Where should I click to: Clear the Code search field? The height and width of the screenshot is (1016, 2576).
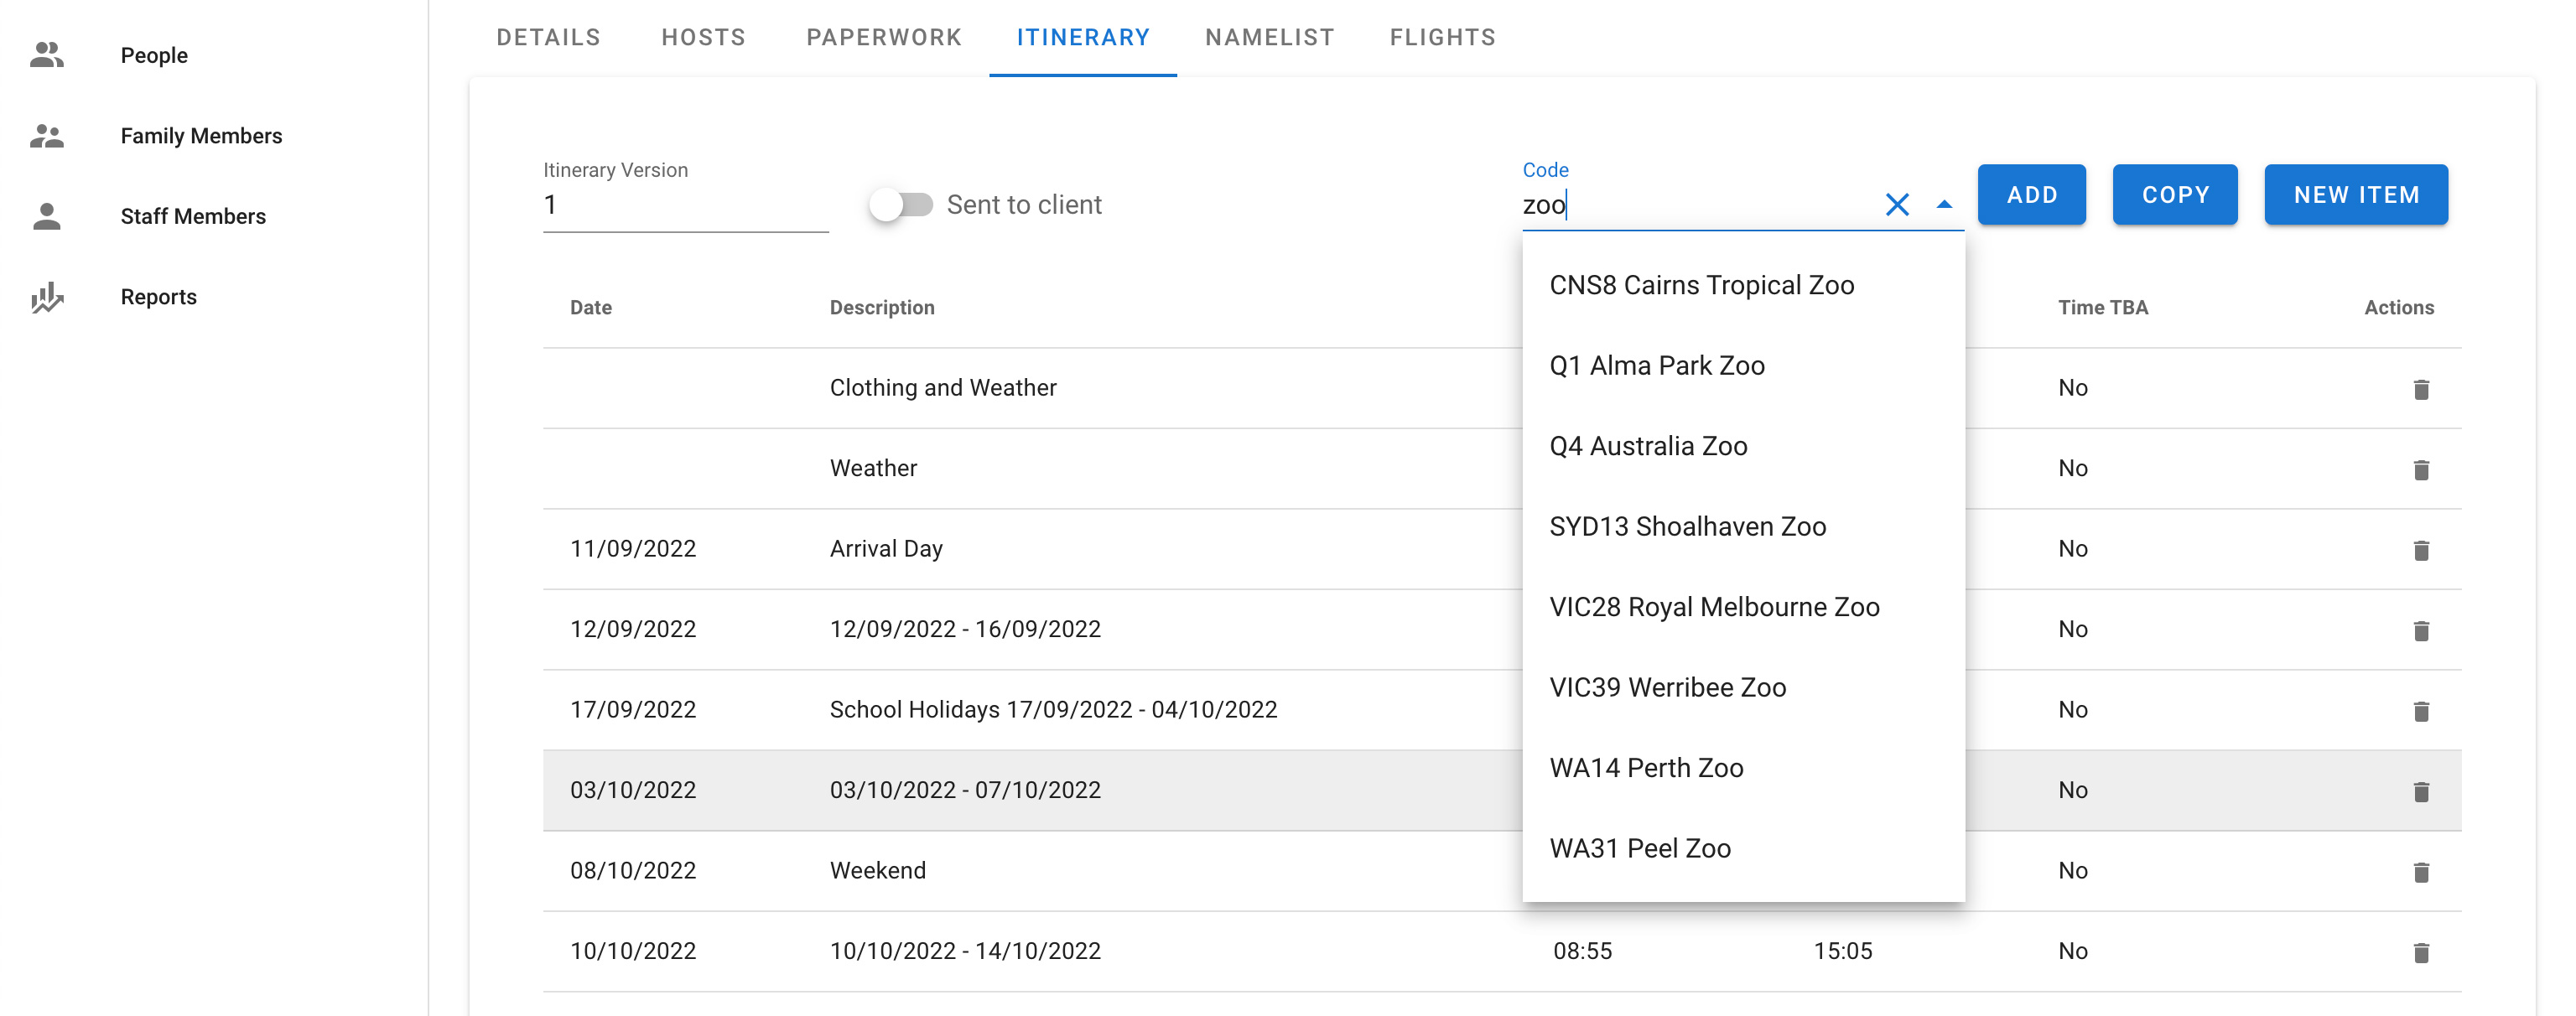[1896, 205]
